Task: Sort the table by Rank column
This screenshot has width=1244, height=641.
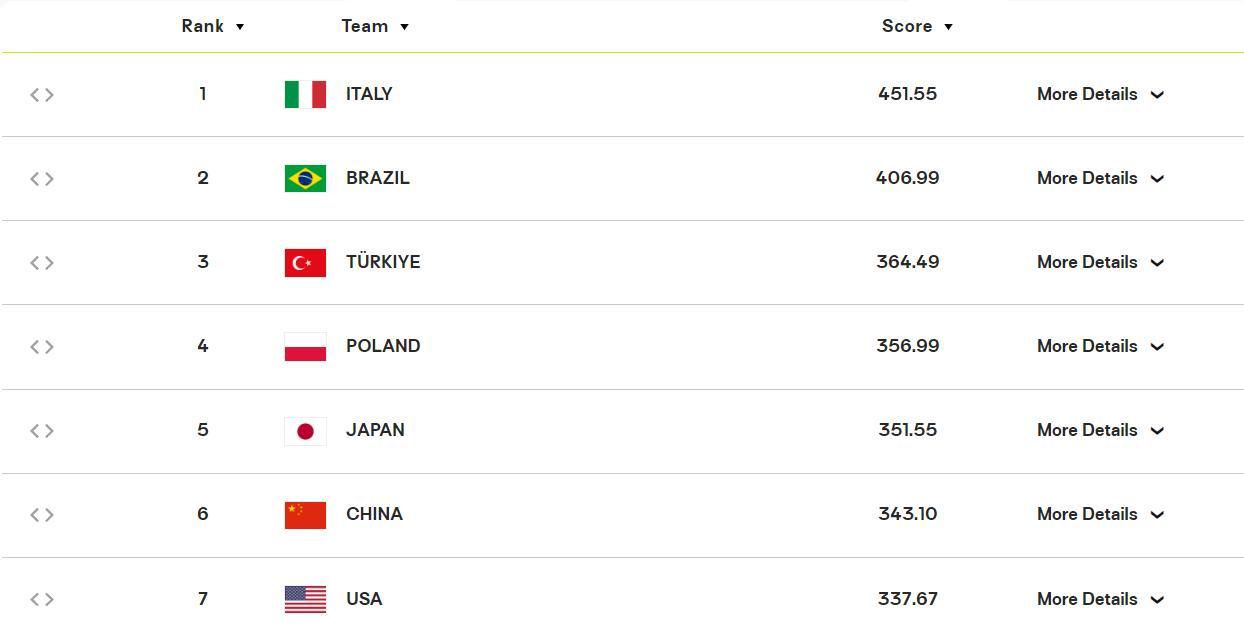Action: 212,26
